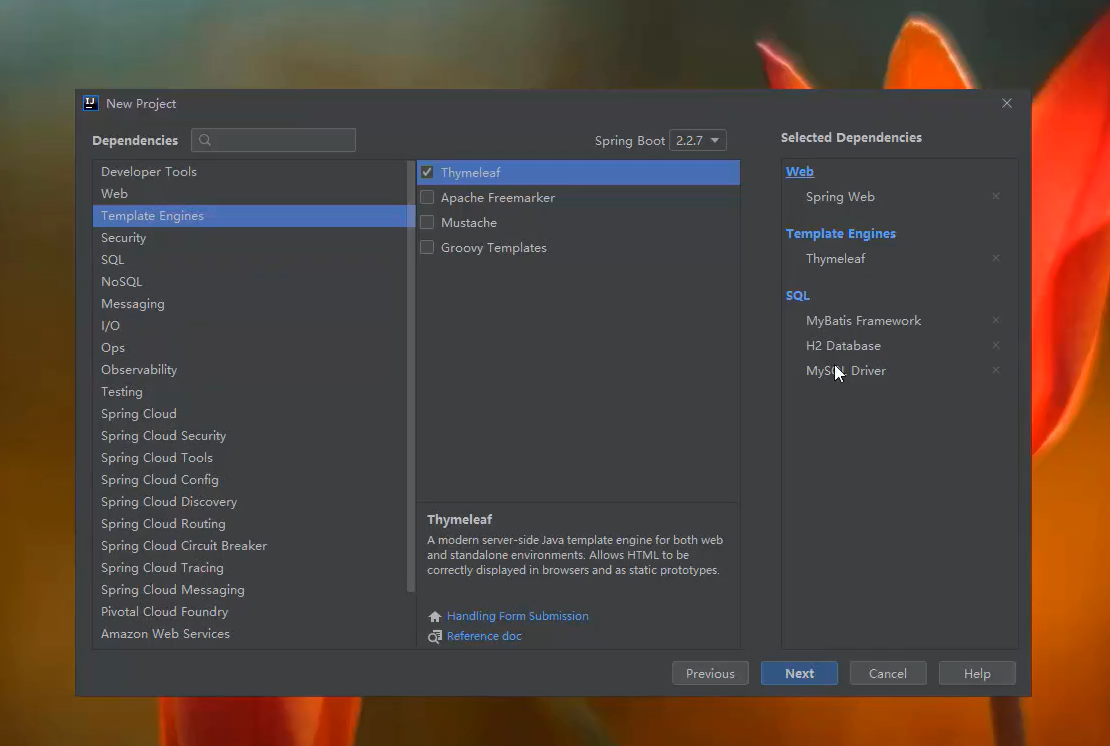Select the Spring Cloud category
The height and width of the screenshot is (746, 1110).
(x=251, y=413)
